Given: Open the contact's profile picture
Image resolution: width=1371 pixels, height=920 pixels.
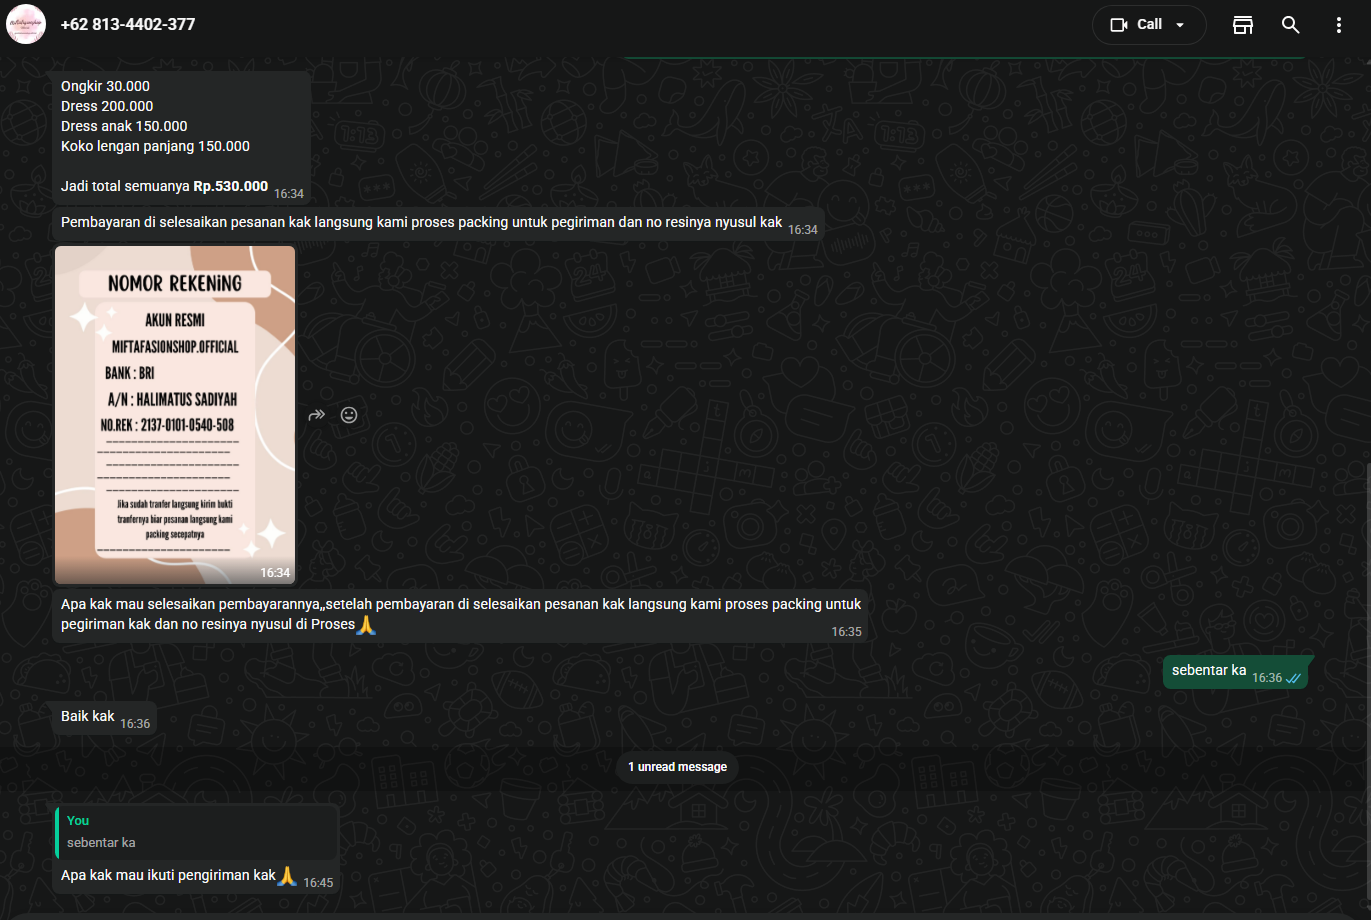Looking at the screenshot, I should (26, 24).
